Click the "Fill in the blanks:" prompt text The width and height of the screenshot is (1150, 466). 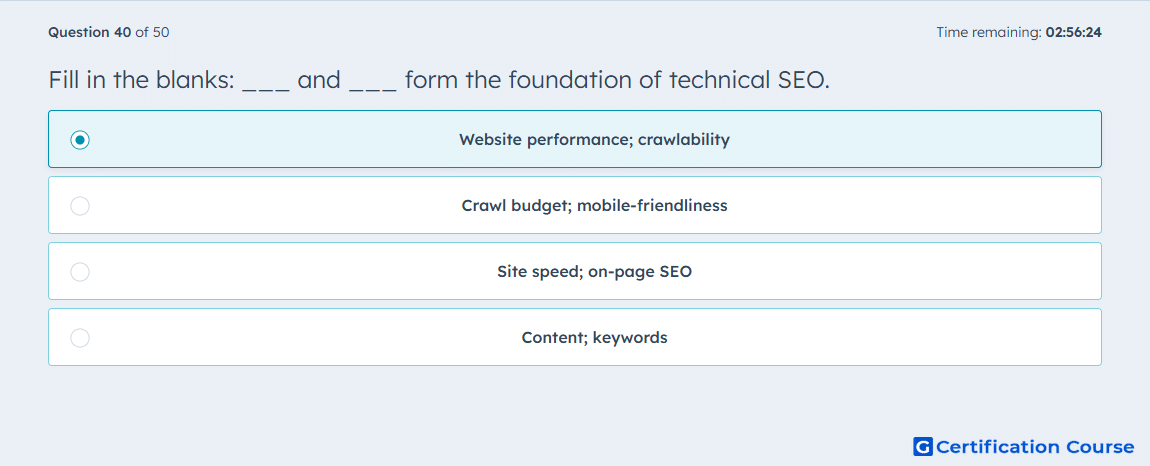pos(142,80)
